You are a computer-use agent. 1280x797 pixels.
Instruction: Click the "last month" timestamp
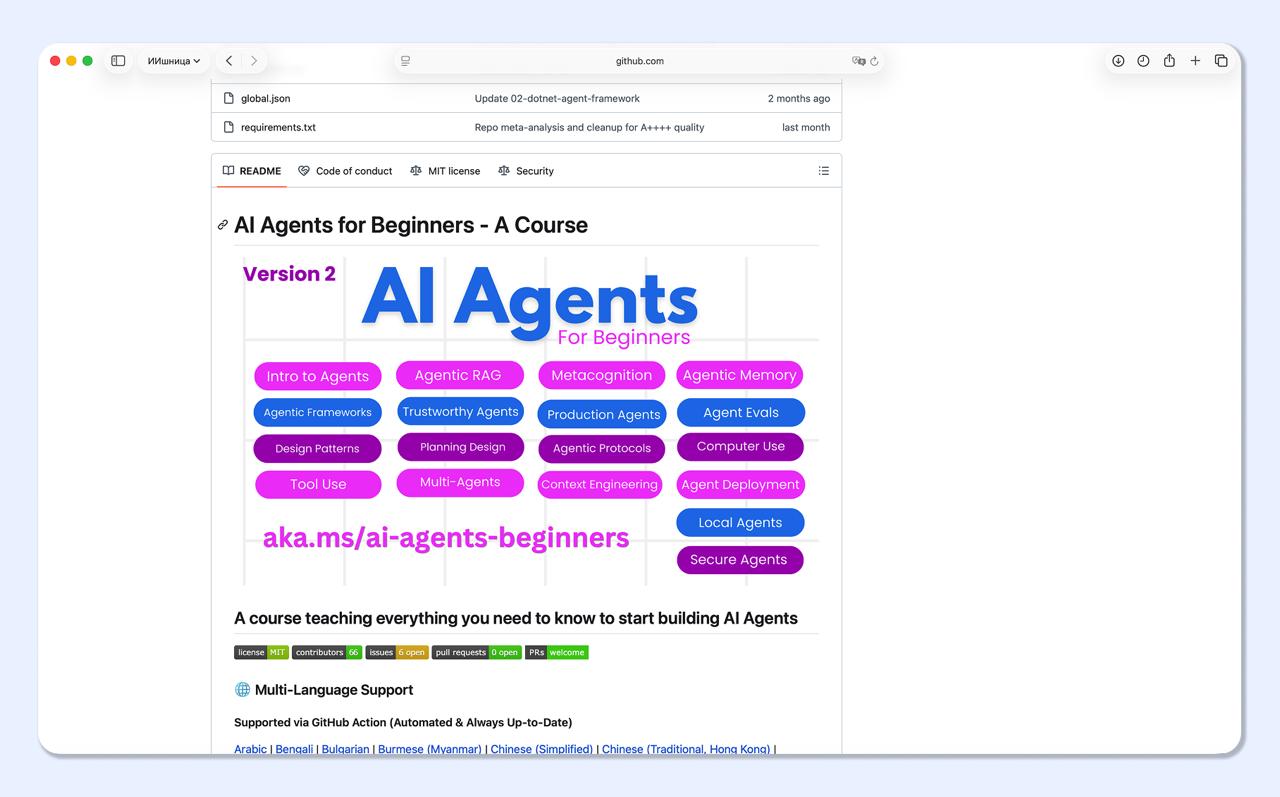[x=806, y=128]
